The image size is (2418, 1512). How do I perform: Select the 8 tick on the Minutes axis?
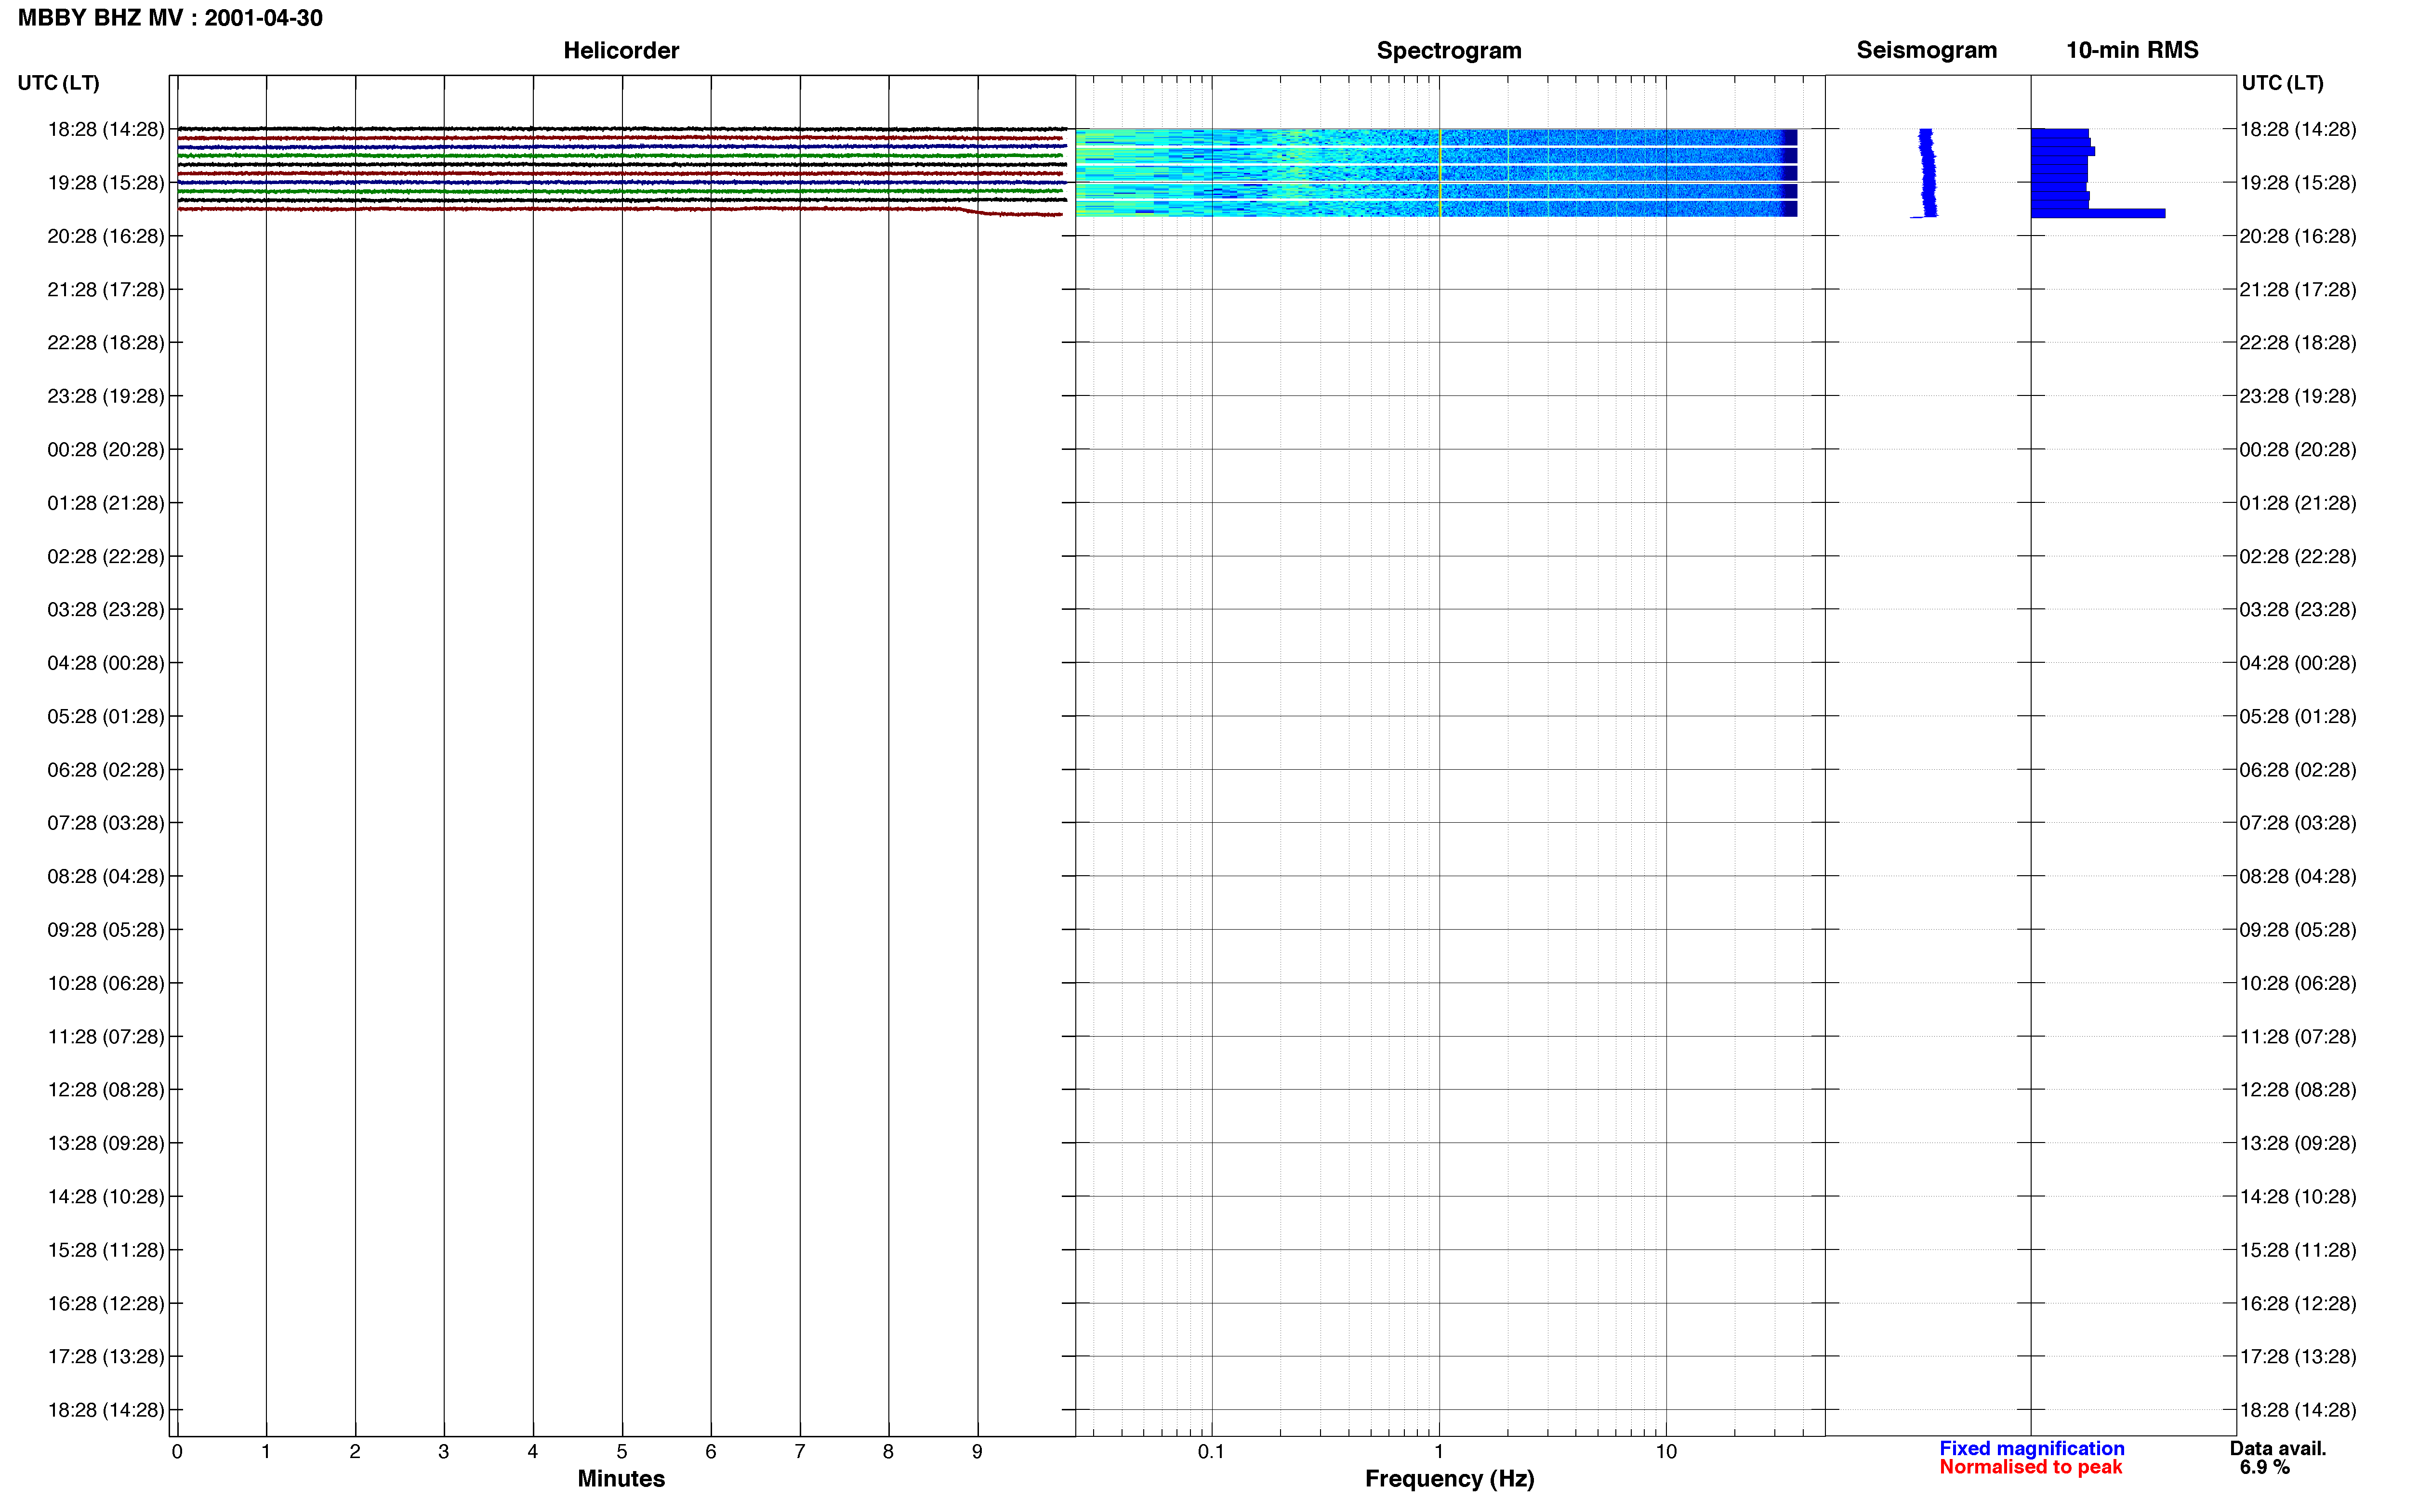click(888, 1451)
